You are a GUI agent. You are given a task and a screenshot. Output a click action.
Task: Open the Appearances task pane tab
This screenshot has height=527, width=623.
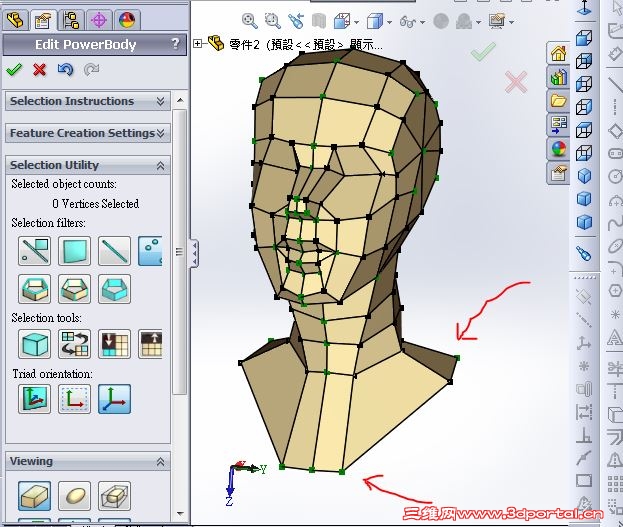coord(558,149)
